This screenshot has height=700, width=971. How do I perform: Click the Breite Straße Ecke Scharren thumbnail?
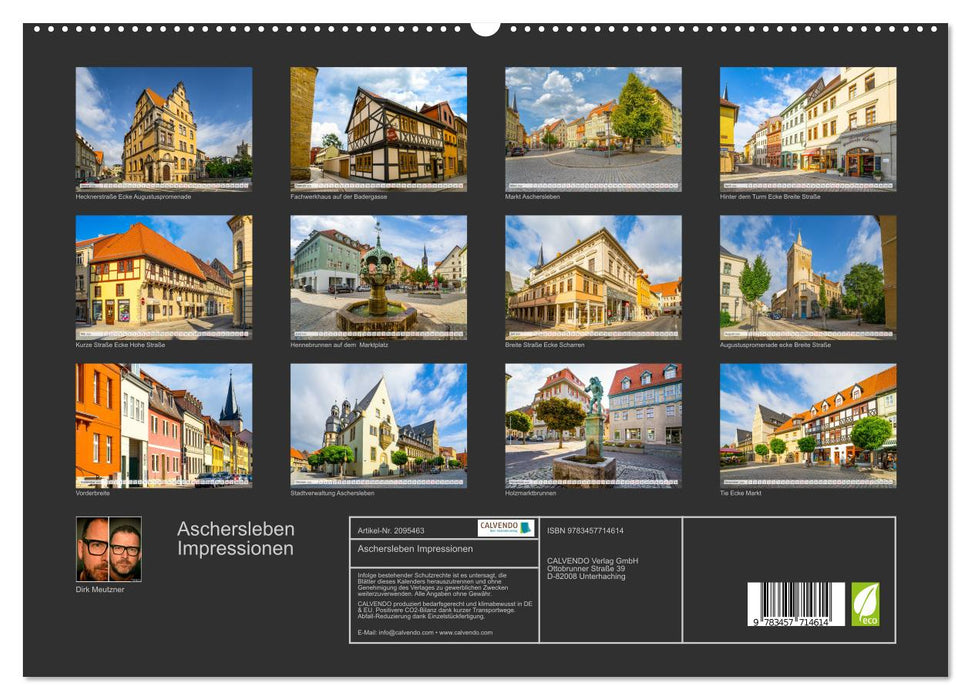coord(592,276)
